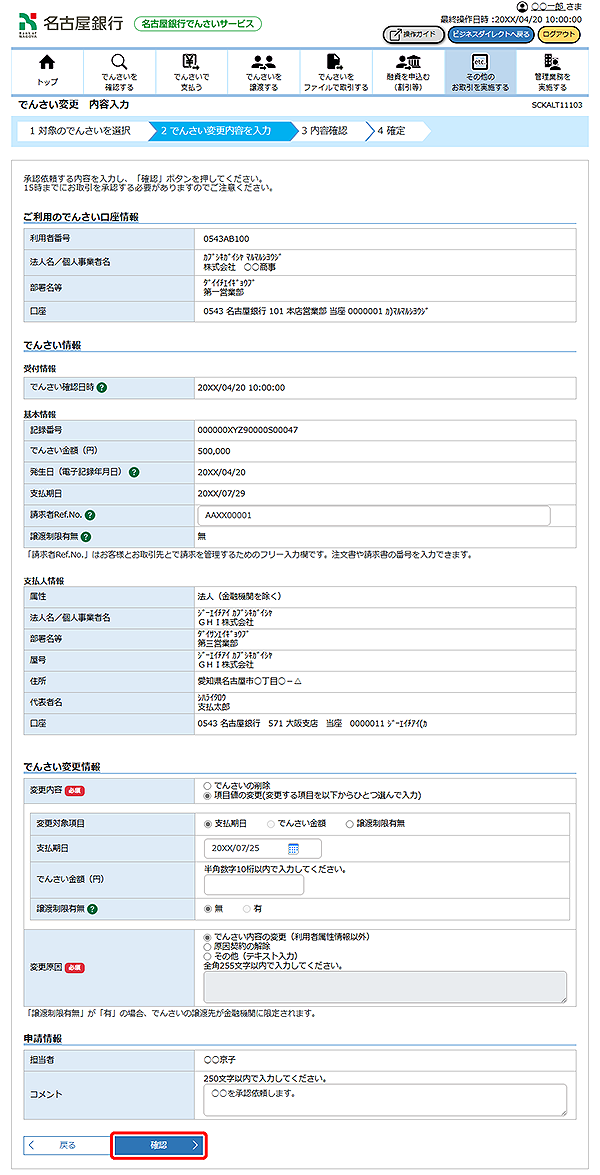This screenshot has width=600, height=1175.
Task: Click the Top home icon
Action: coord(47,62)
